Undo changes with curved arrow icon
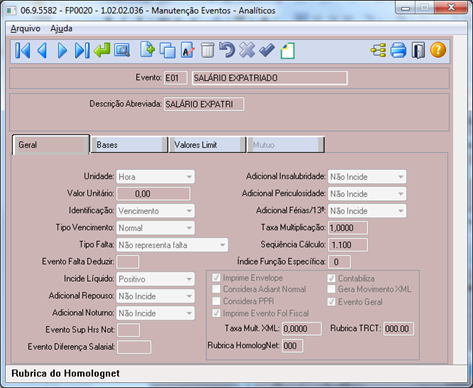473x388 pixels. click(x=227, y=50)
